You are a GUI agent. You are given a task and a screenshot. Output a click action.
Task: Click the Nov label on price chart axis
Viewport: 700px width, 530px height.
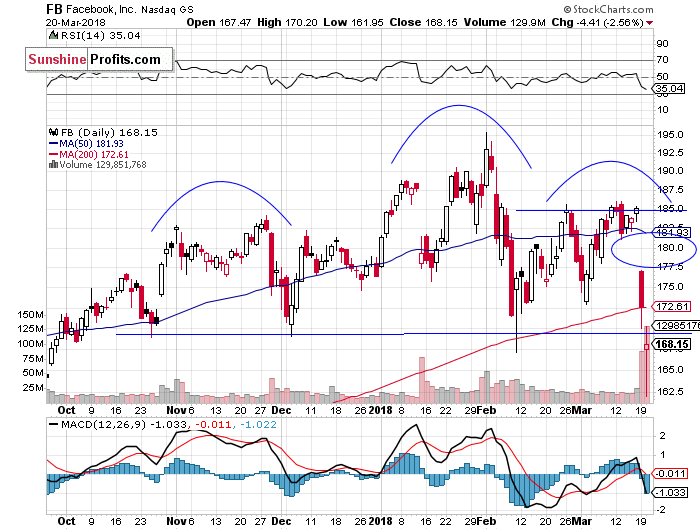point(176,410)
